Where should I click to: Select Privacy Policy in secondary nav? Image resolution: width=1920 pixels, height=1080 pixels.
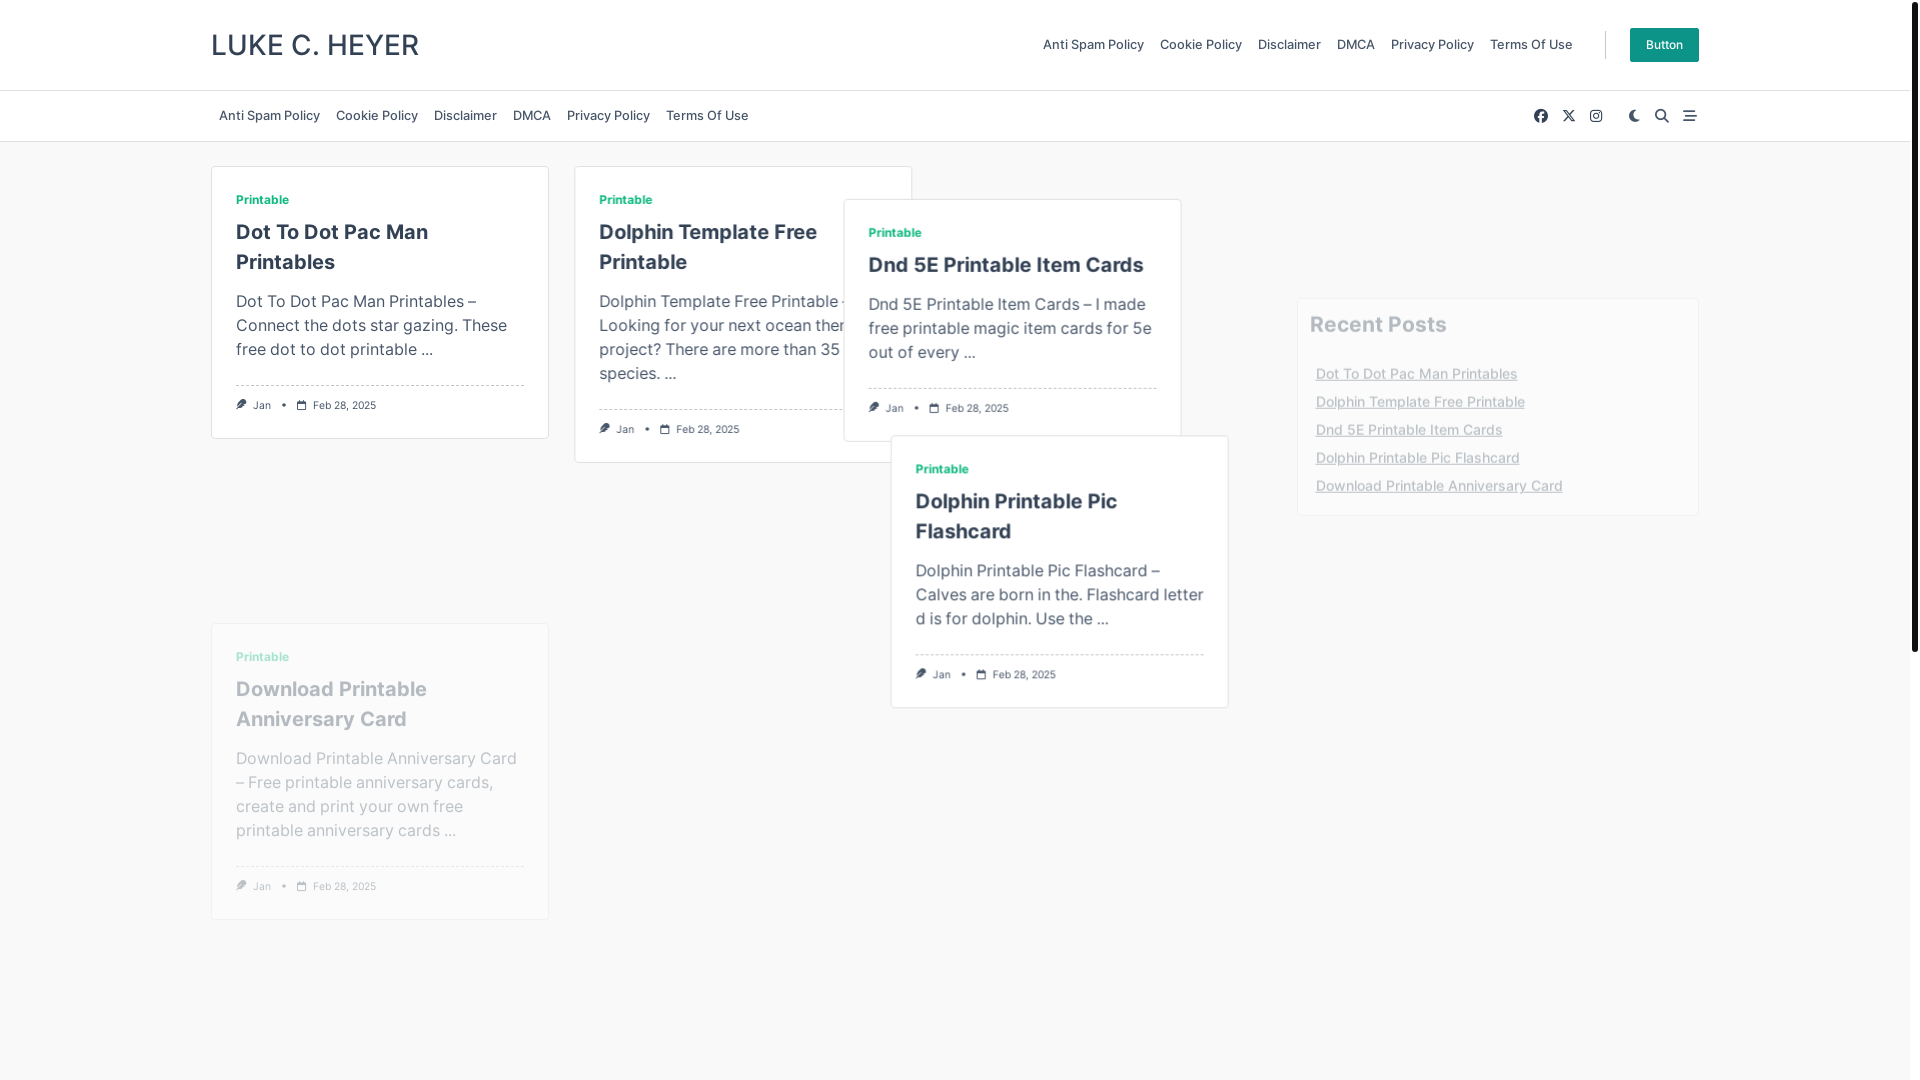tap(608, 116)
